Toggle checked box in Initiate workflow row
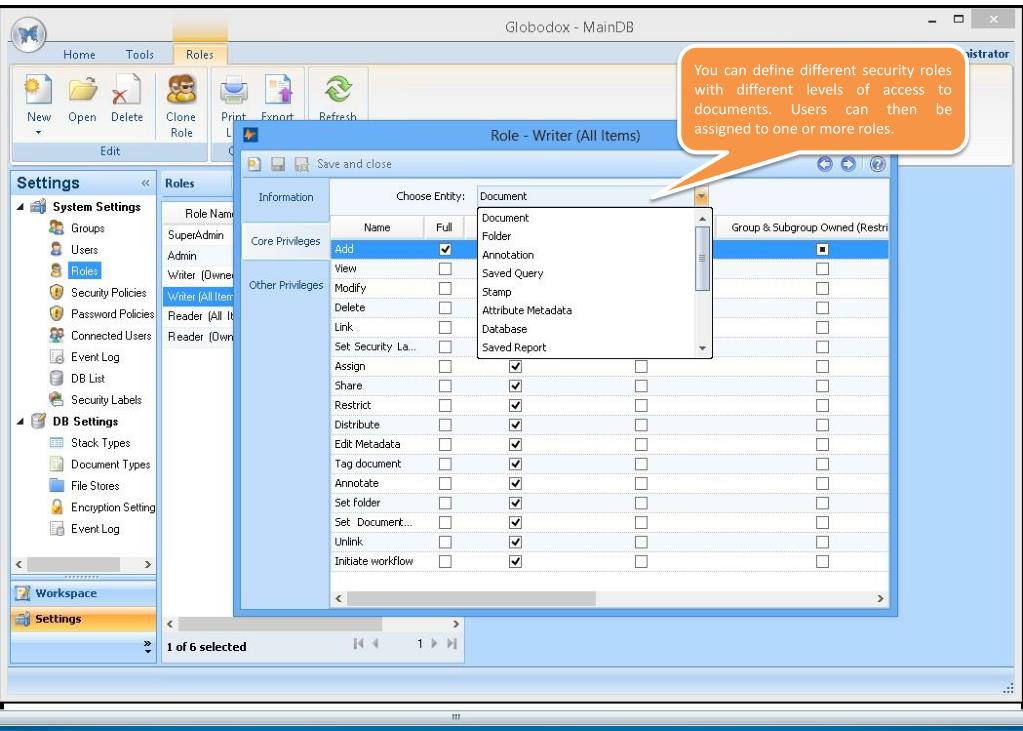 pyautogui.click(x=515, y=562)
